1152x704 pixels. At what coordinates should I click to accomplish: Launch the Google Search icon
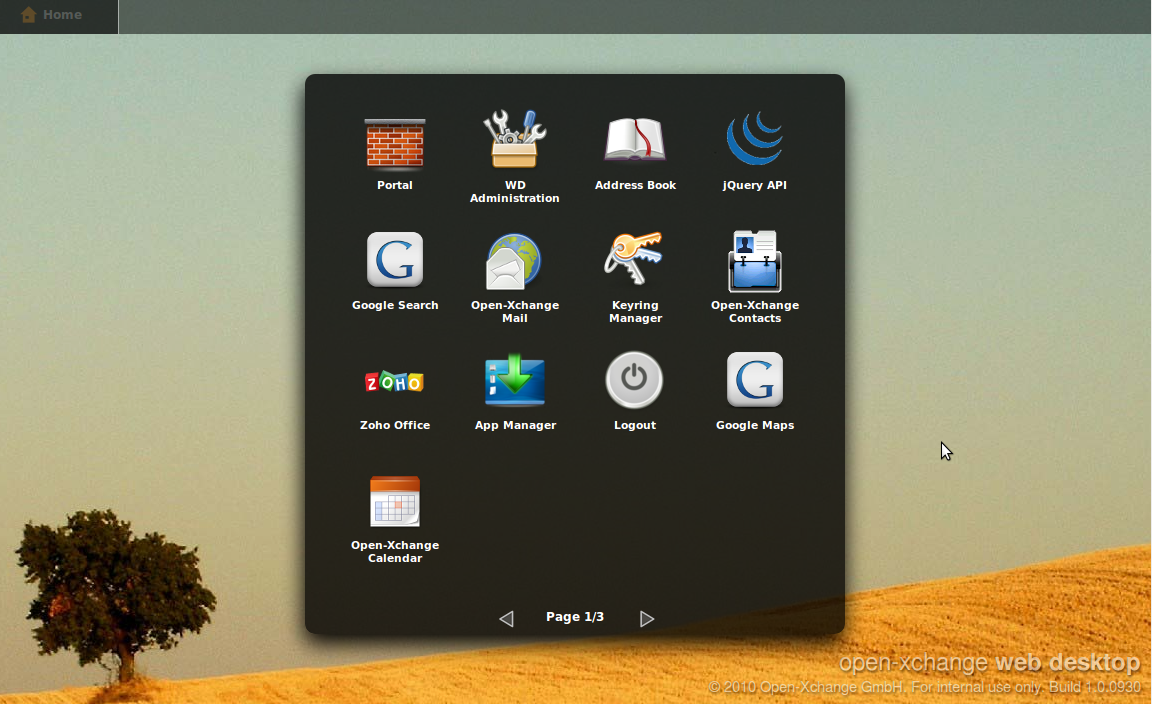[395, 259]
